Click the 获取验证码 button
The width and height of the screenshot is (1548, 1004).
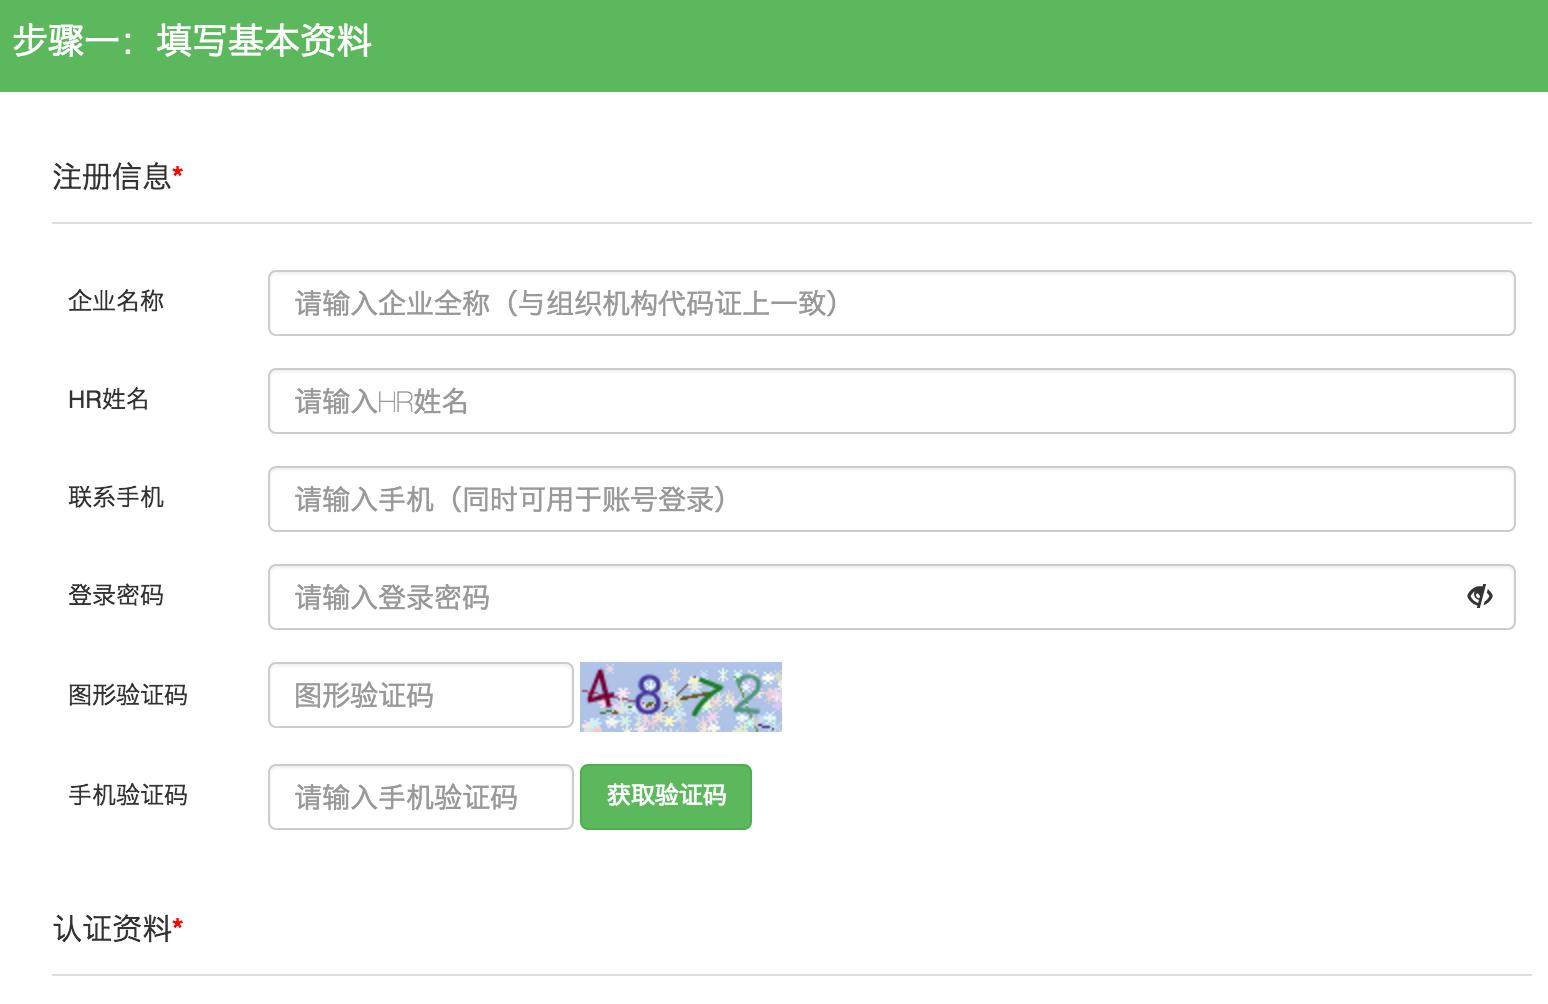click(666, 796)
